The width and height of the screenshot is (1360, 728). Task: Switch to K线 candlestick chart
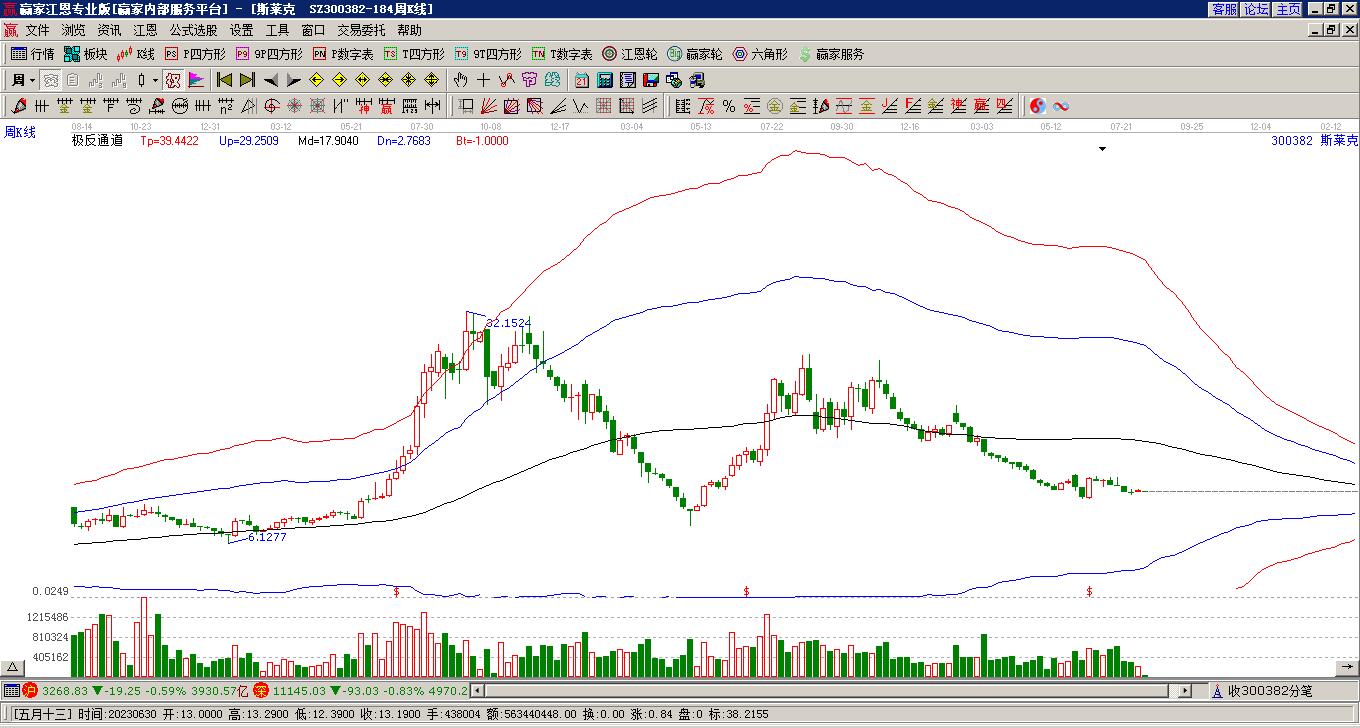[135, 54]
